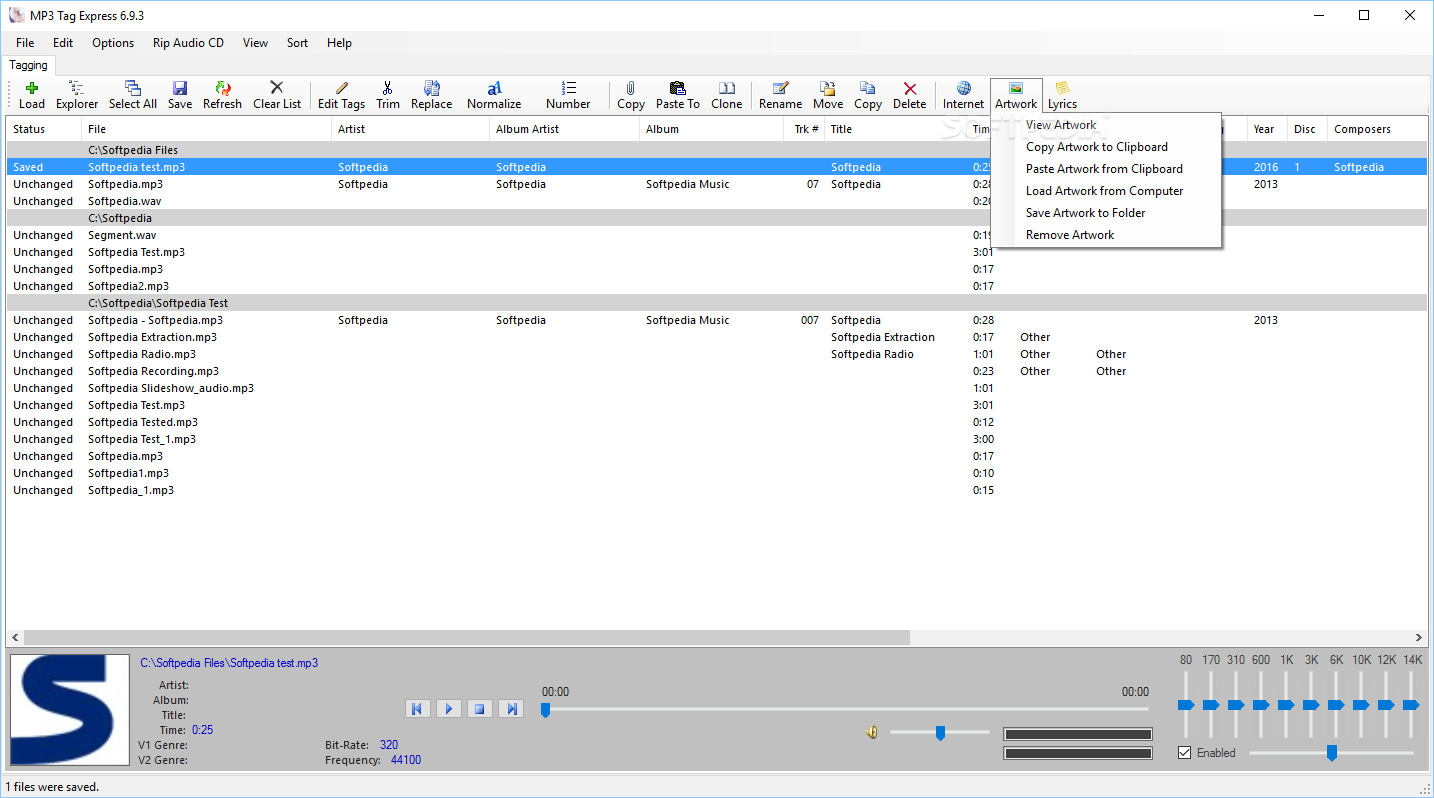This screenshot has width=1434, height=798.
Task: Sort by the Artist column header
Action: (411, 129)
